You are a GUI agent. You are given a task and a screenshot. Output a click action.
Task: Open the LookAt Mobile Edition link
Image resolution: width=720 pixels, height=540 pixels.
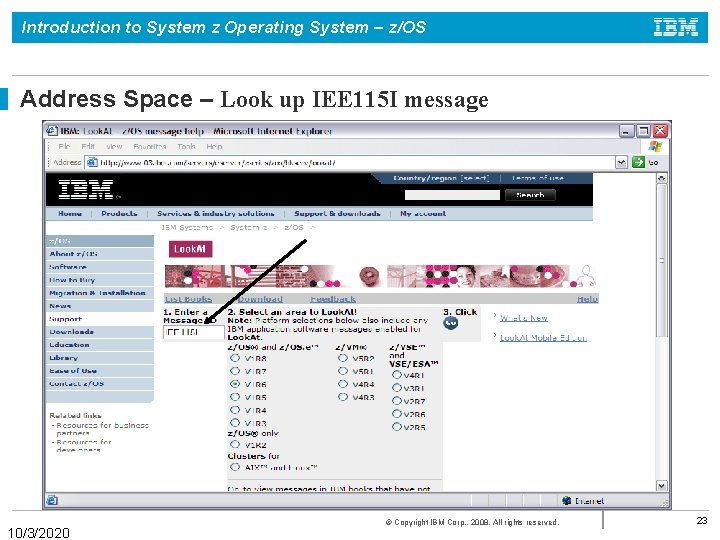click(543, 338)
